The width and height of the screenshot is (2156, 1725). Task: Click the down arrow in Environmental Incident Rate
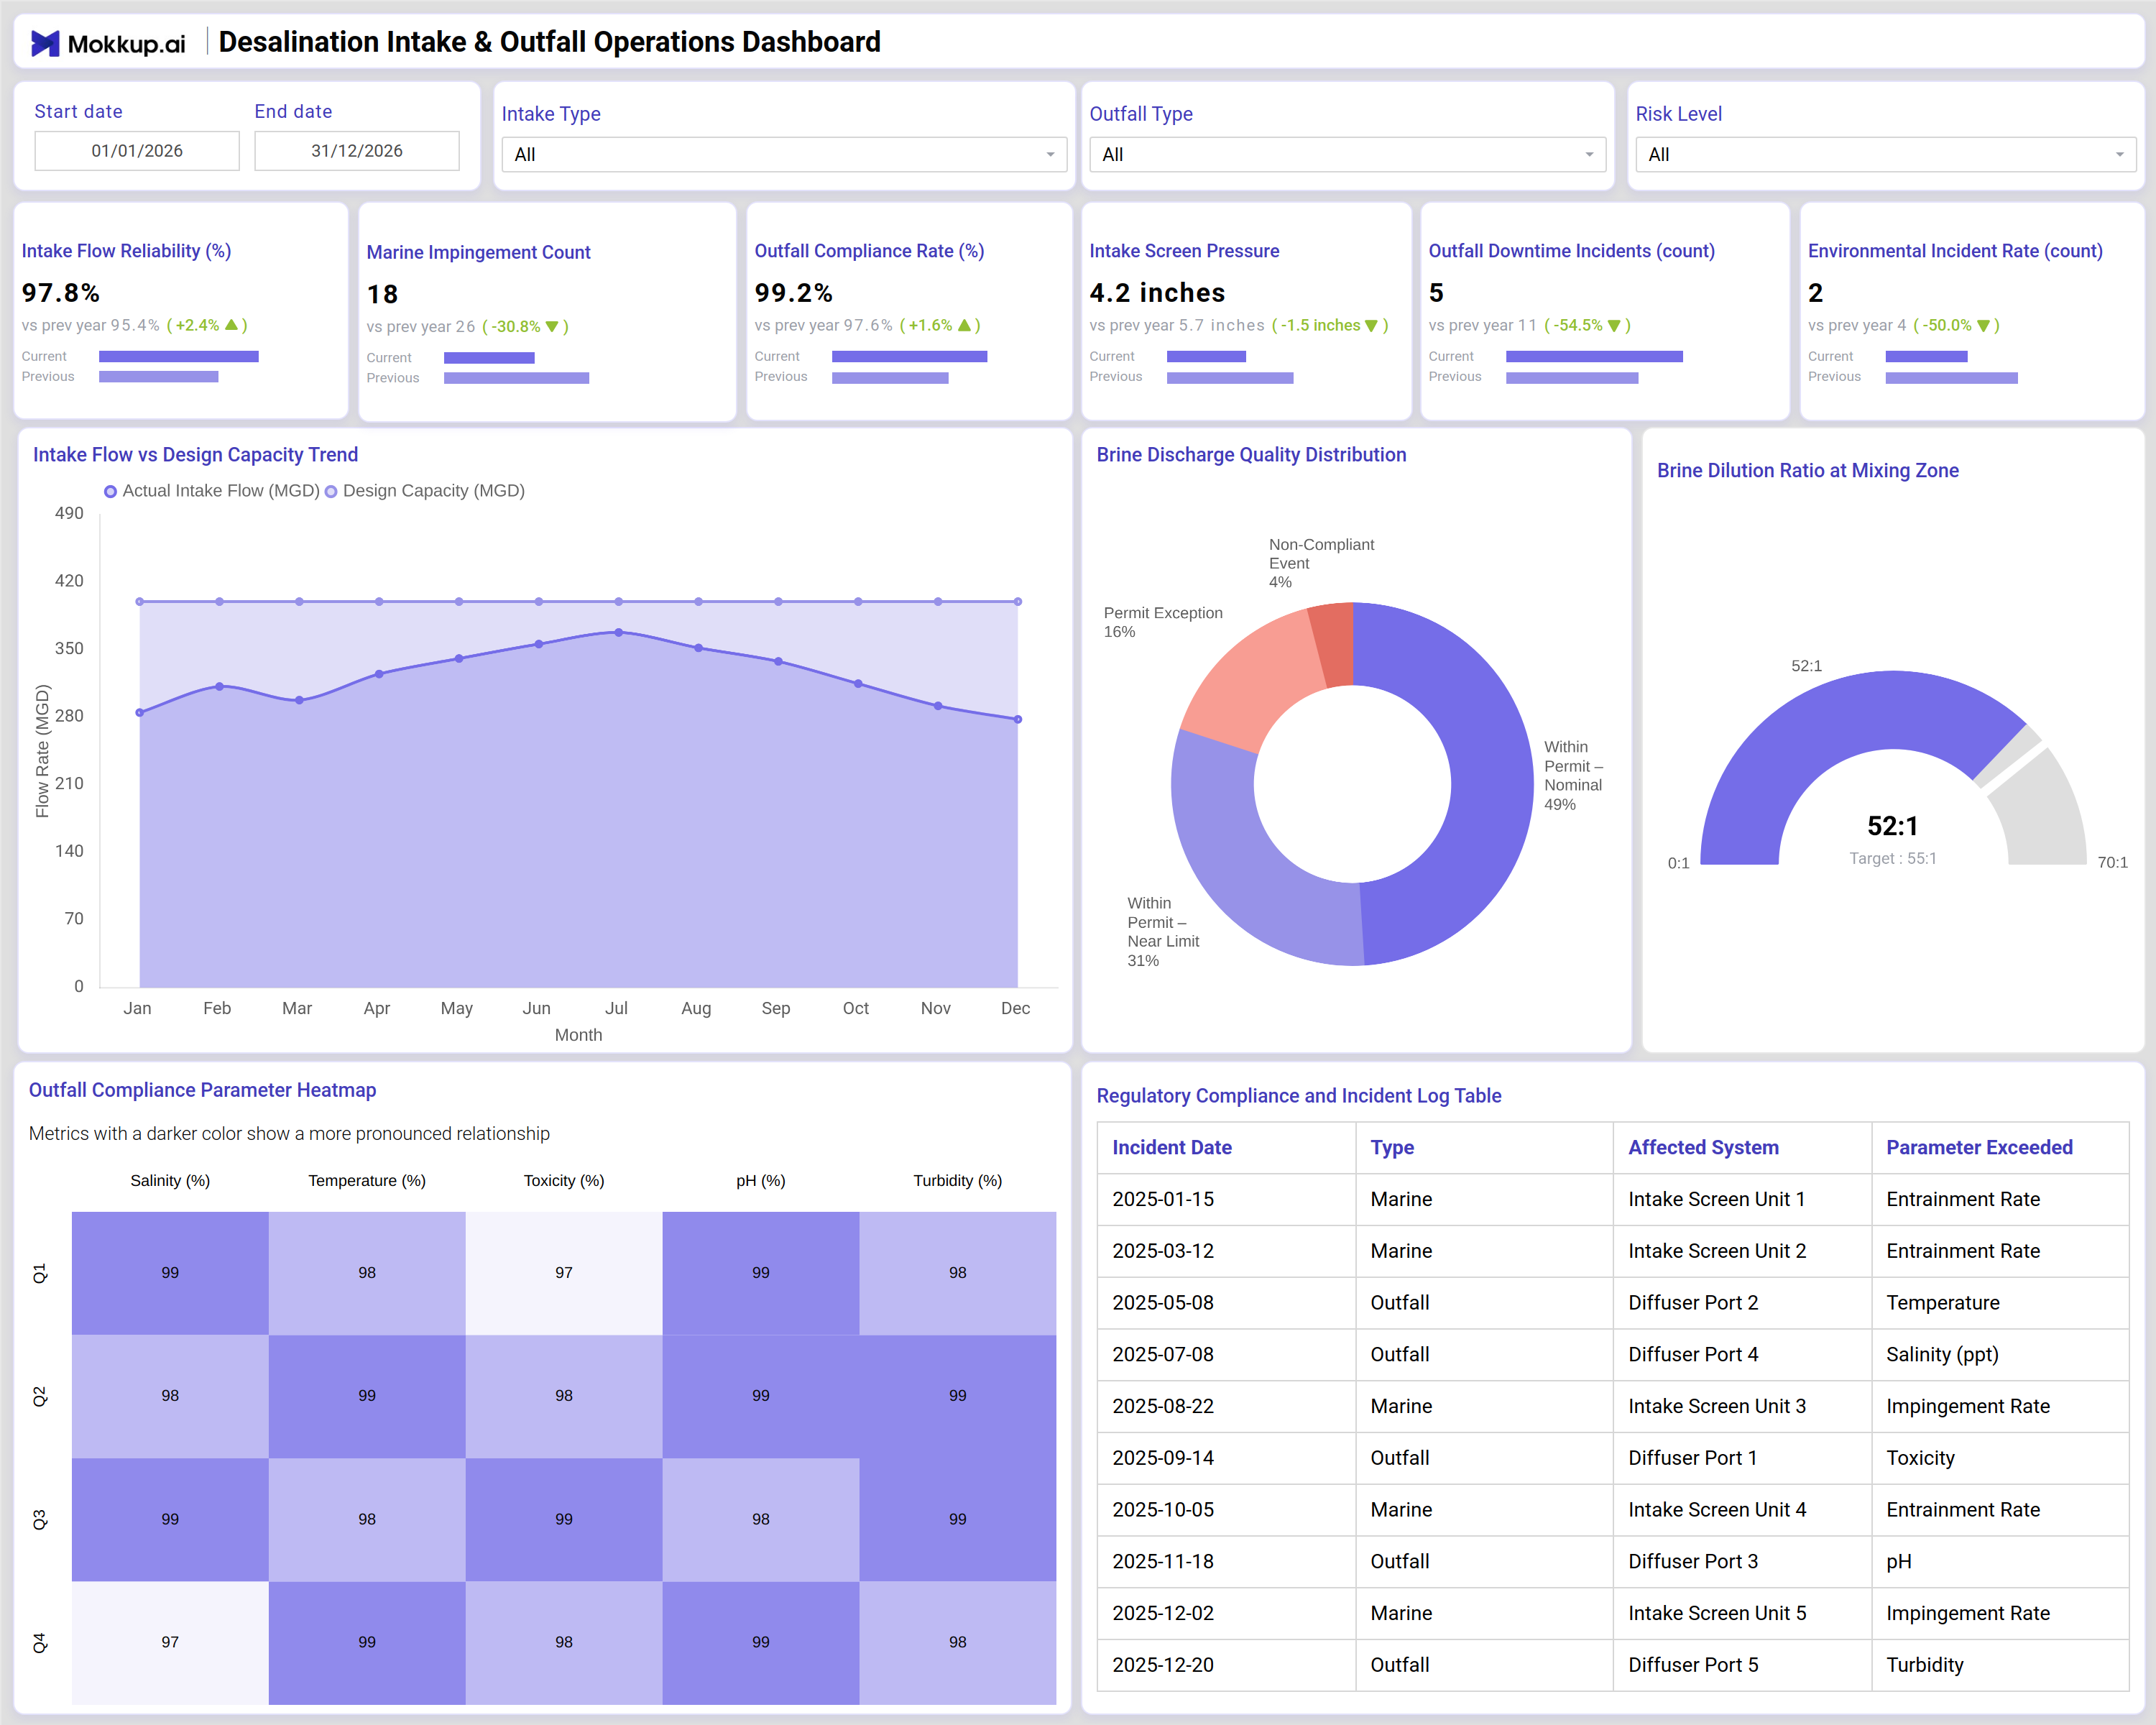1983,326
